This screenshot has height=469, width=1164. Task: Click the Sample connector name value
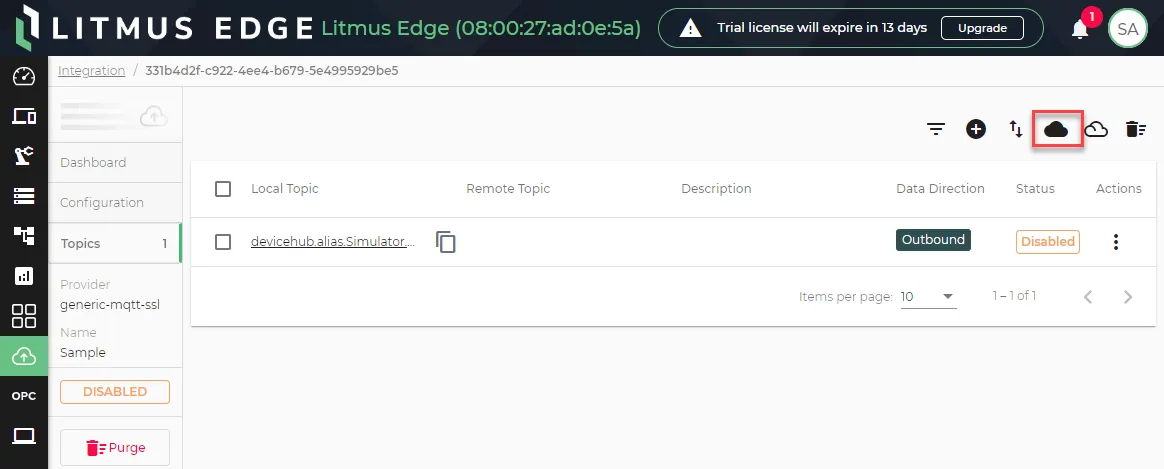(82, 352)
